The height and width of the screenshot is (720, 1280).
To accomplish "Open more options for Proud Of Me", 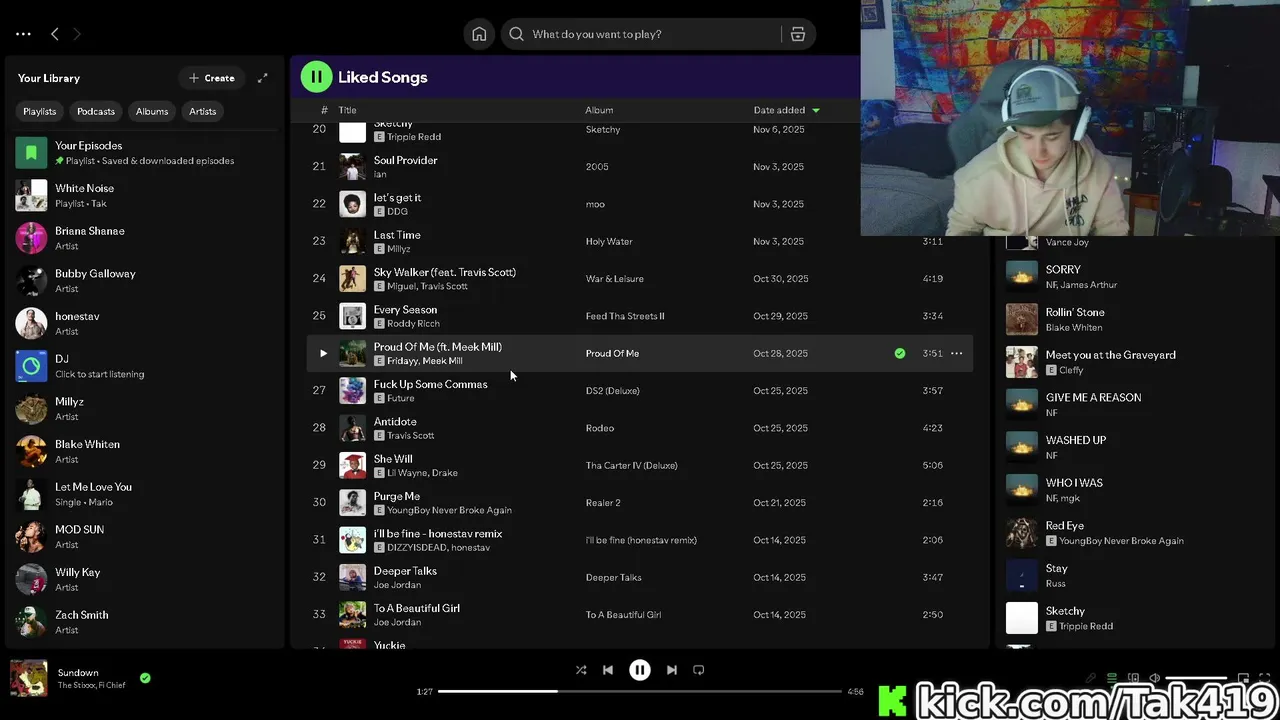I will 957,353.
